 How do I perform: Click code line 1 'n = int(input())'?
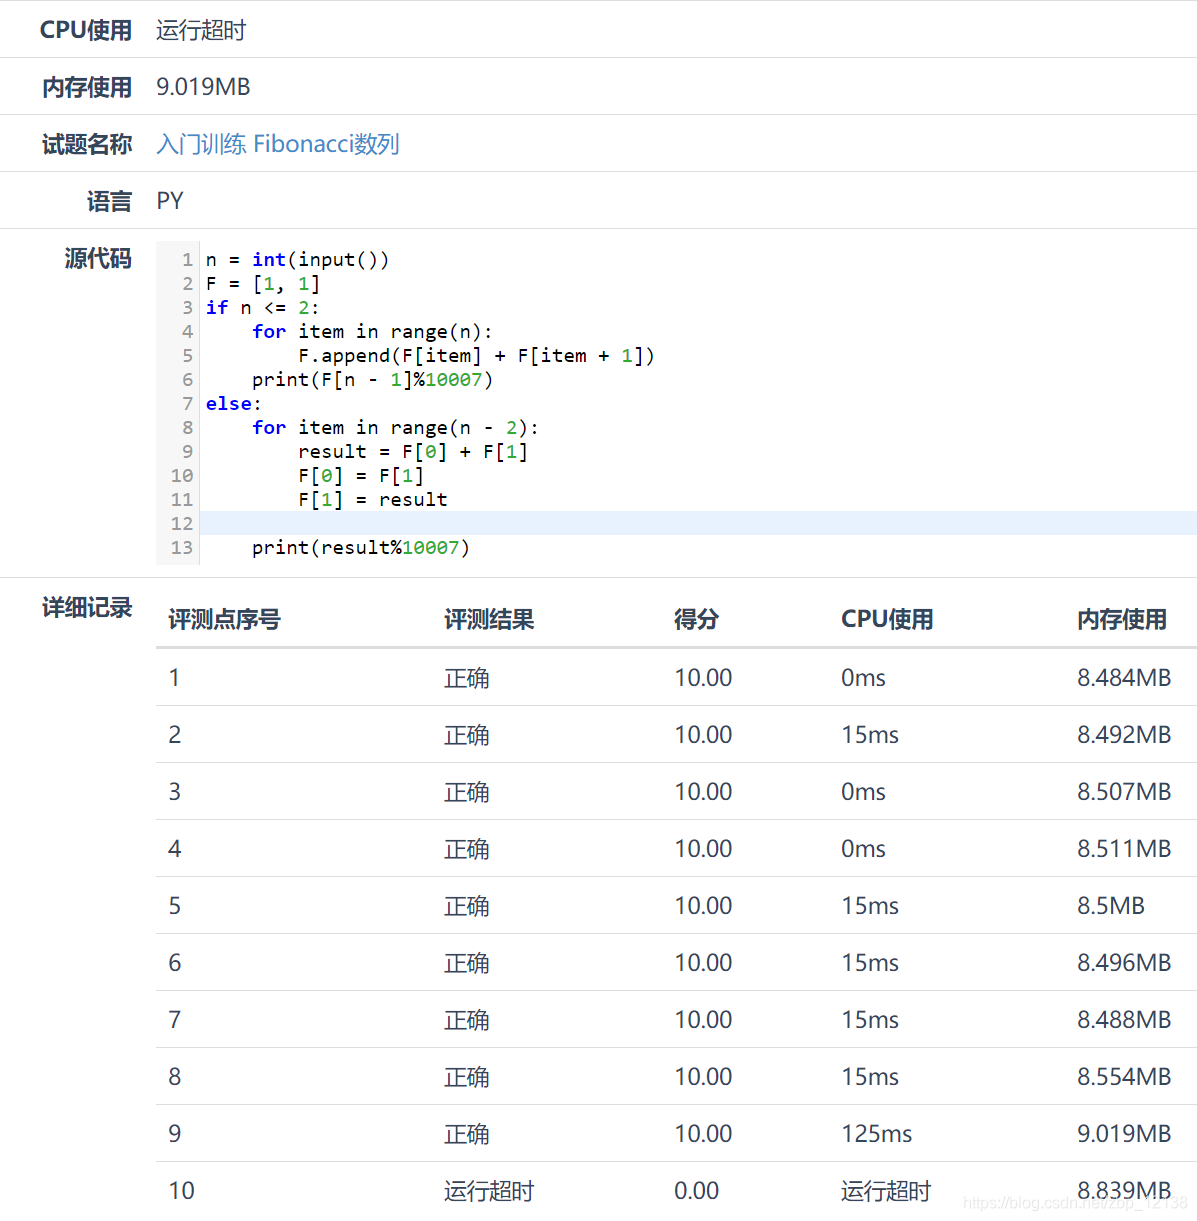[297, 260]
